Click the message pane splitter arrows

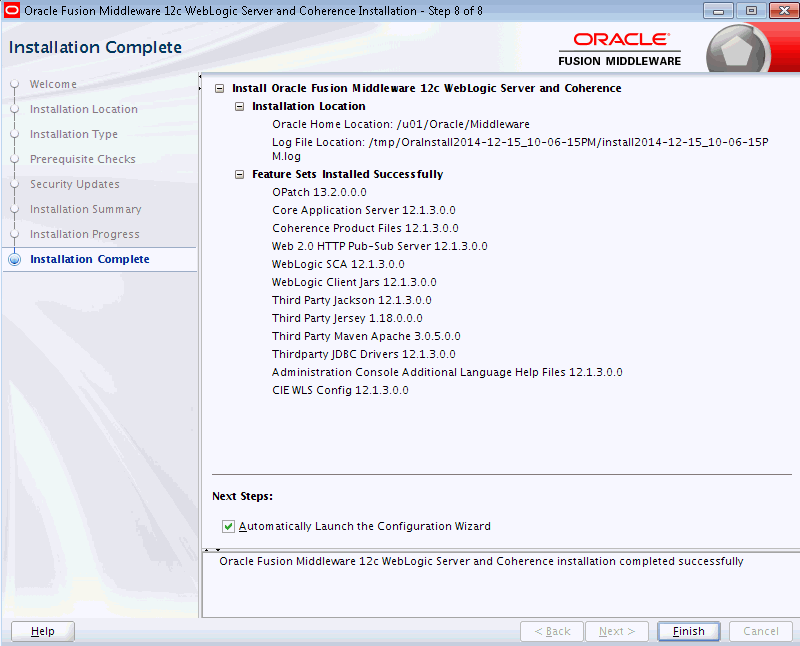[212, 550]
